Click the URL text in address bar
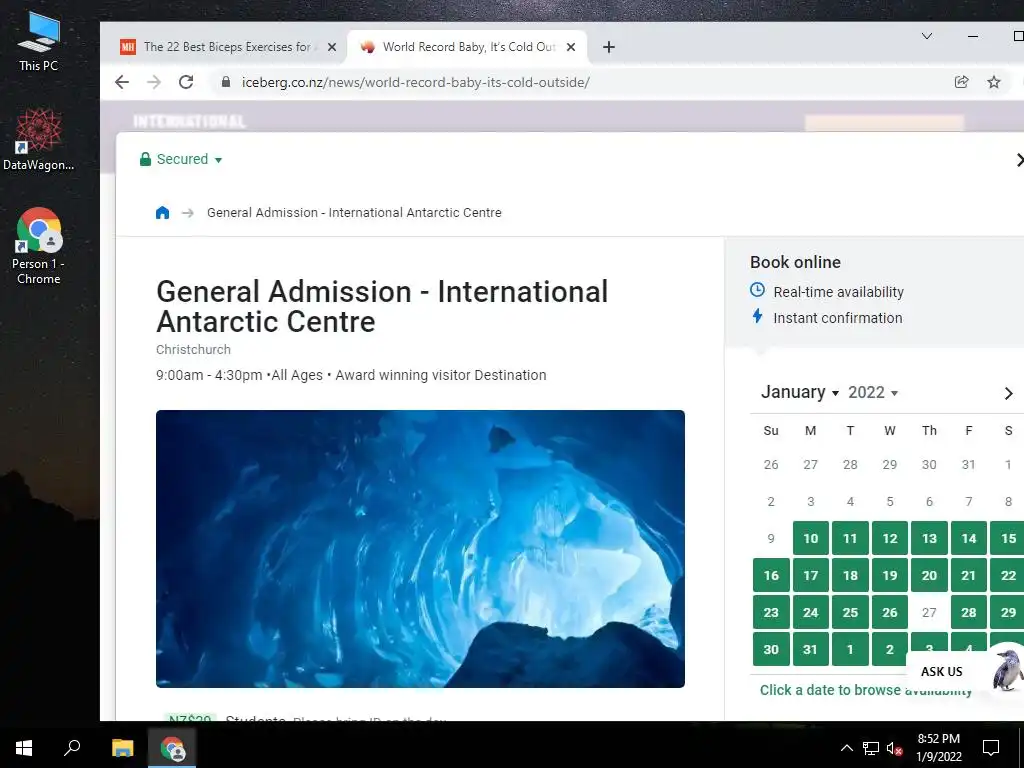The width and height of the screenshot is (1024, 768). click(415, 82)
